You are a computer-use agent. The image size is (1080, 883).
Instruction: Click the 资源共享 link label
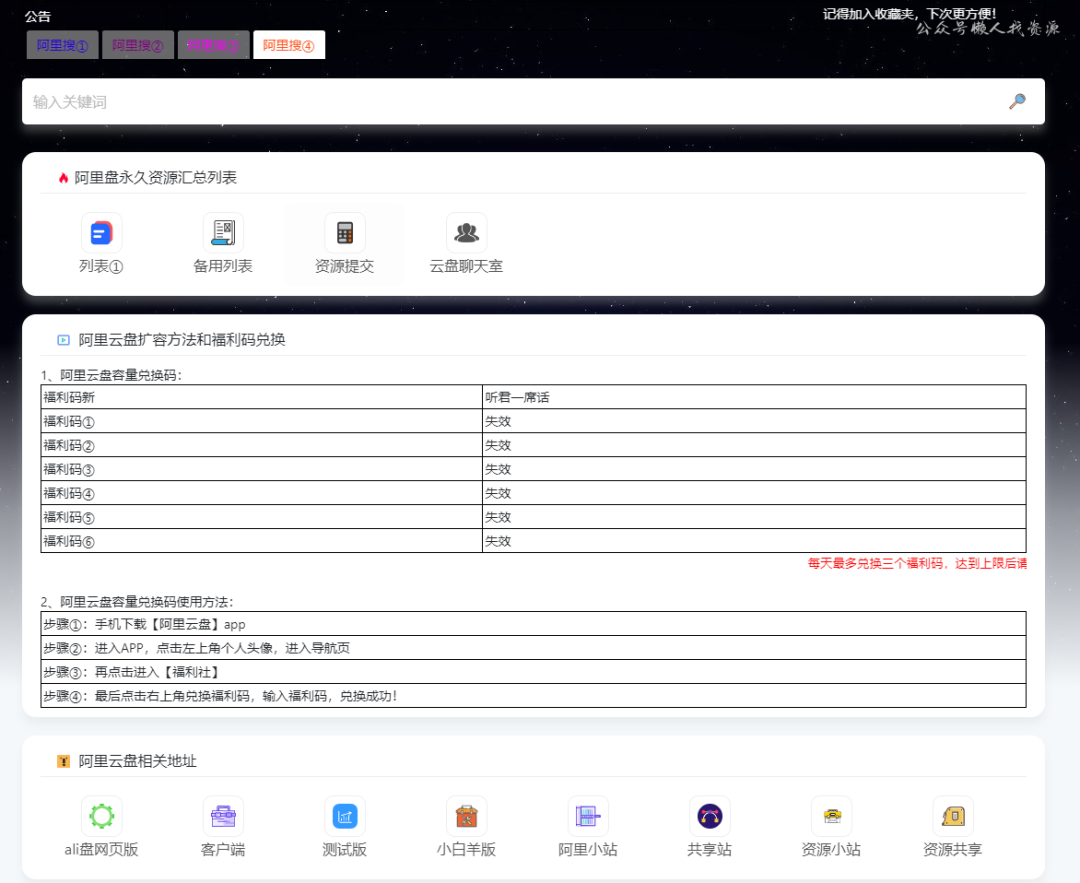953,850
